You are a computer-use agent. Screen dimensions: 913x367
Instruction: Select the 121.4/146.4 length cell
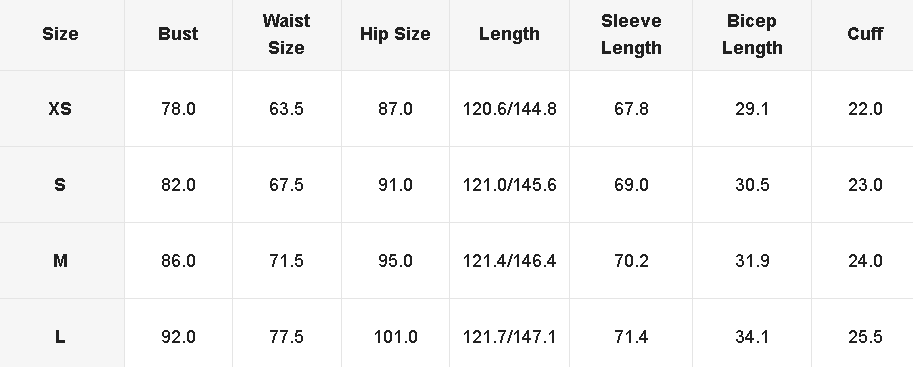[509, 260]
